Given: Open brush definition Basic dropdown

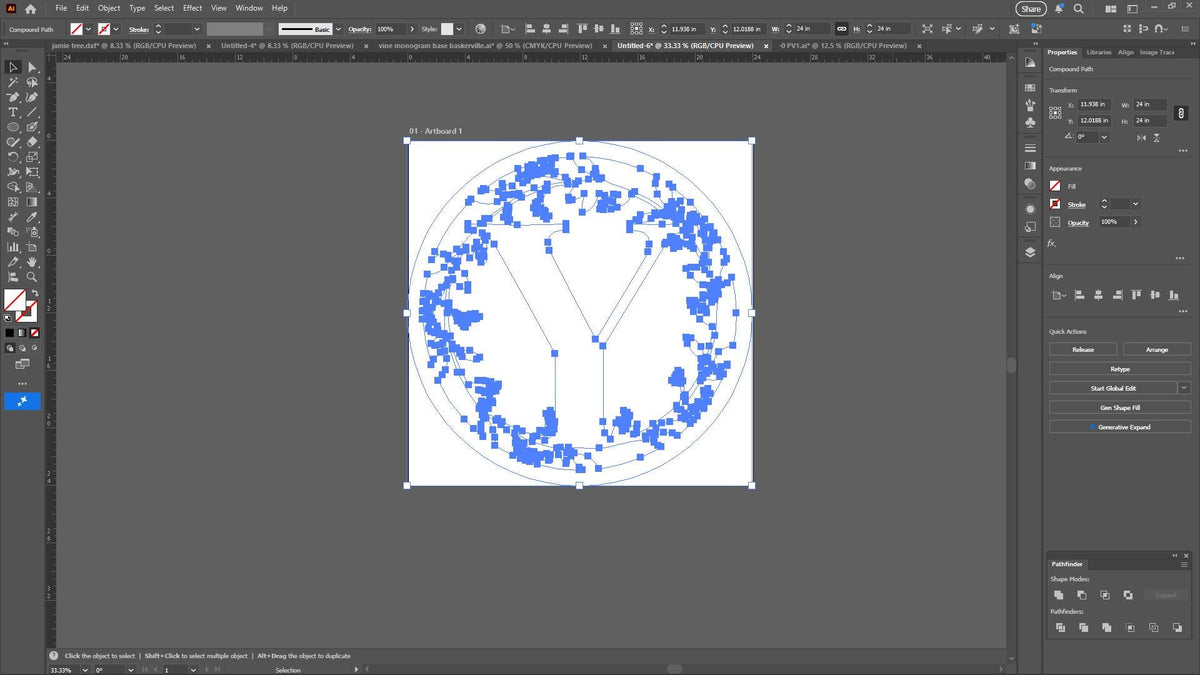Looking at the screenshot, I should (x=338, y=29).
